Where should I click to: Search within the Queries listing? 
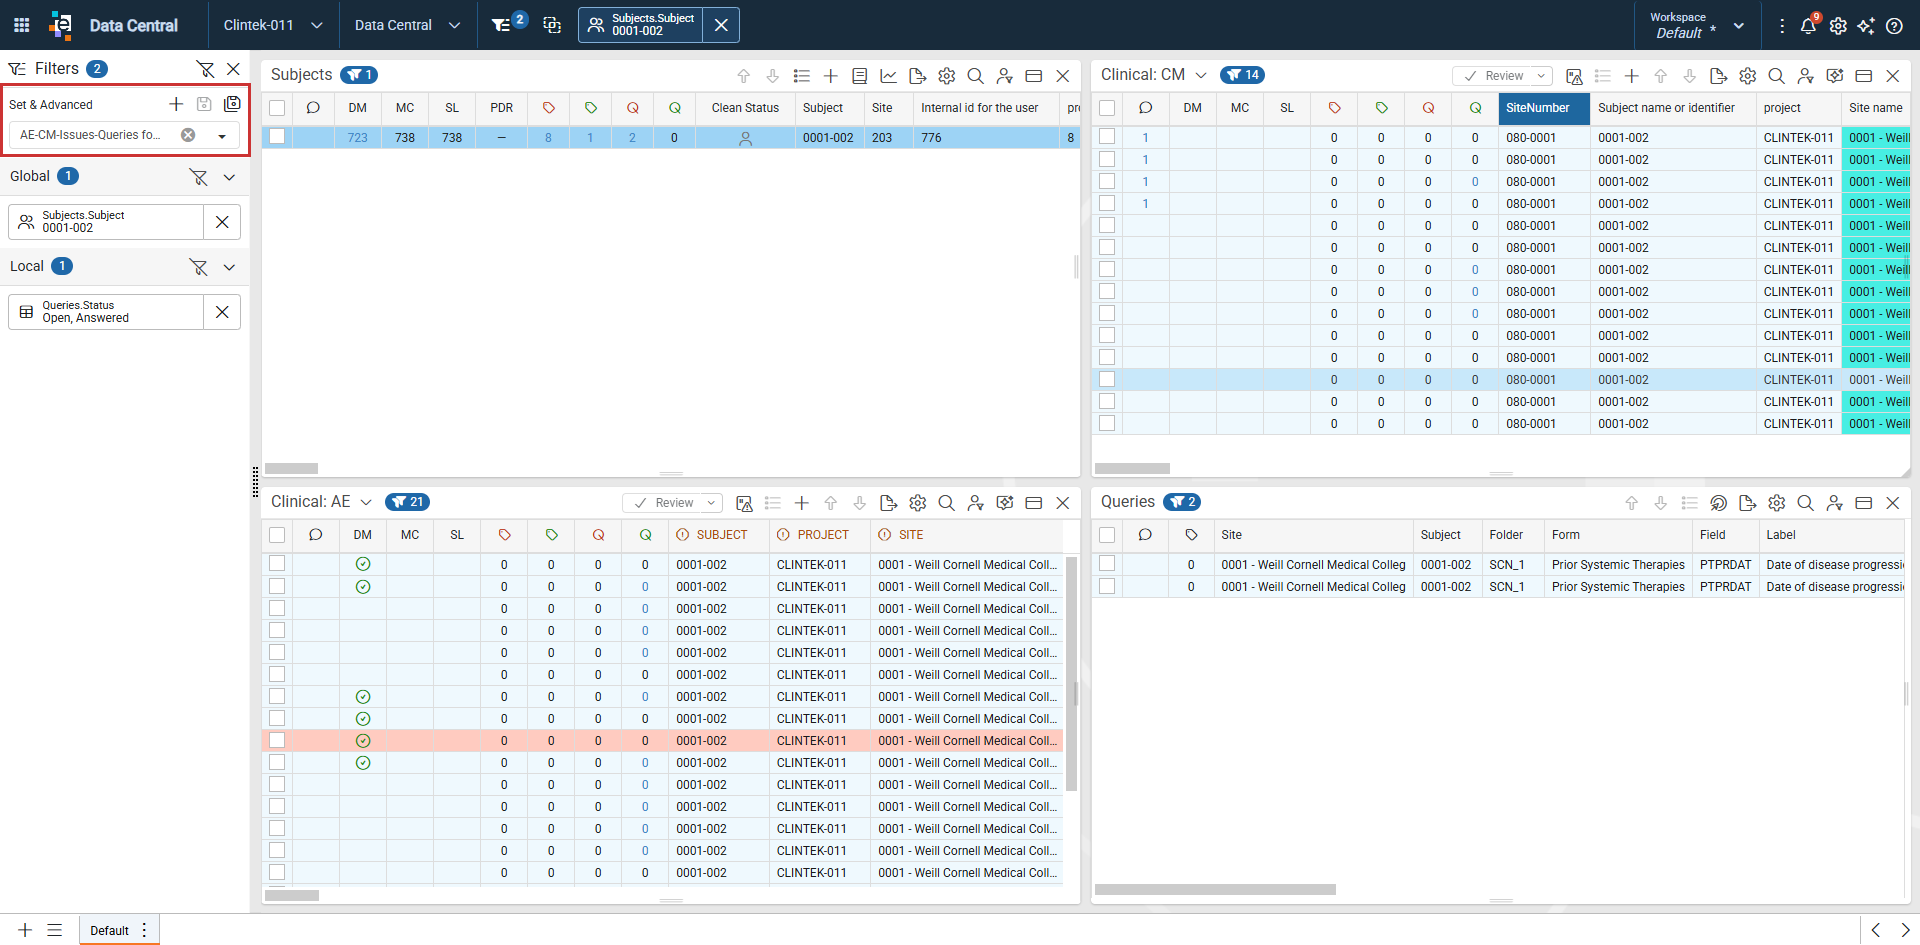1805,503
